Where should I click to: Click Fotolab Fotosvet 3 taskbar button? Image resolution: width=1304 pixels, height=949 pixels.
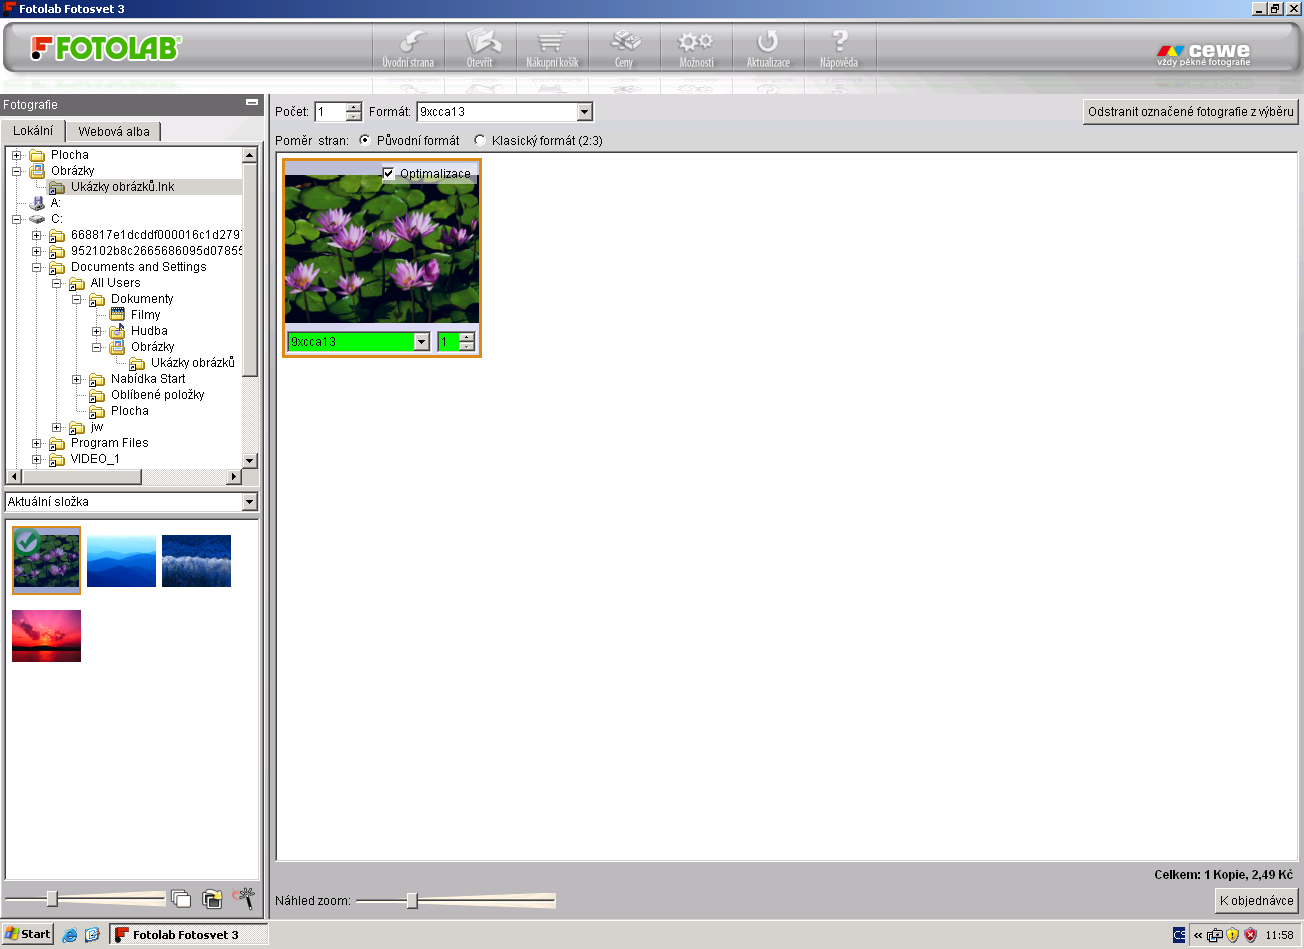[x=188, y=935]
